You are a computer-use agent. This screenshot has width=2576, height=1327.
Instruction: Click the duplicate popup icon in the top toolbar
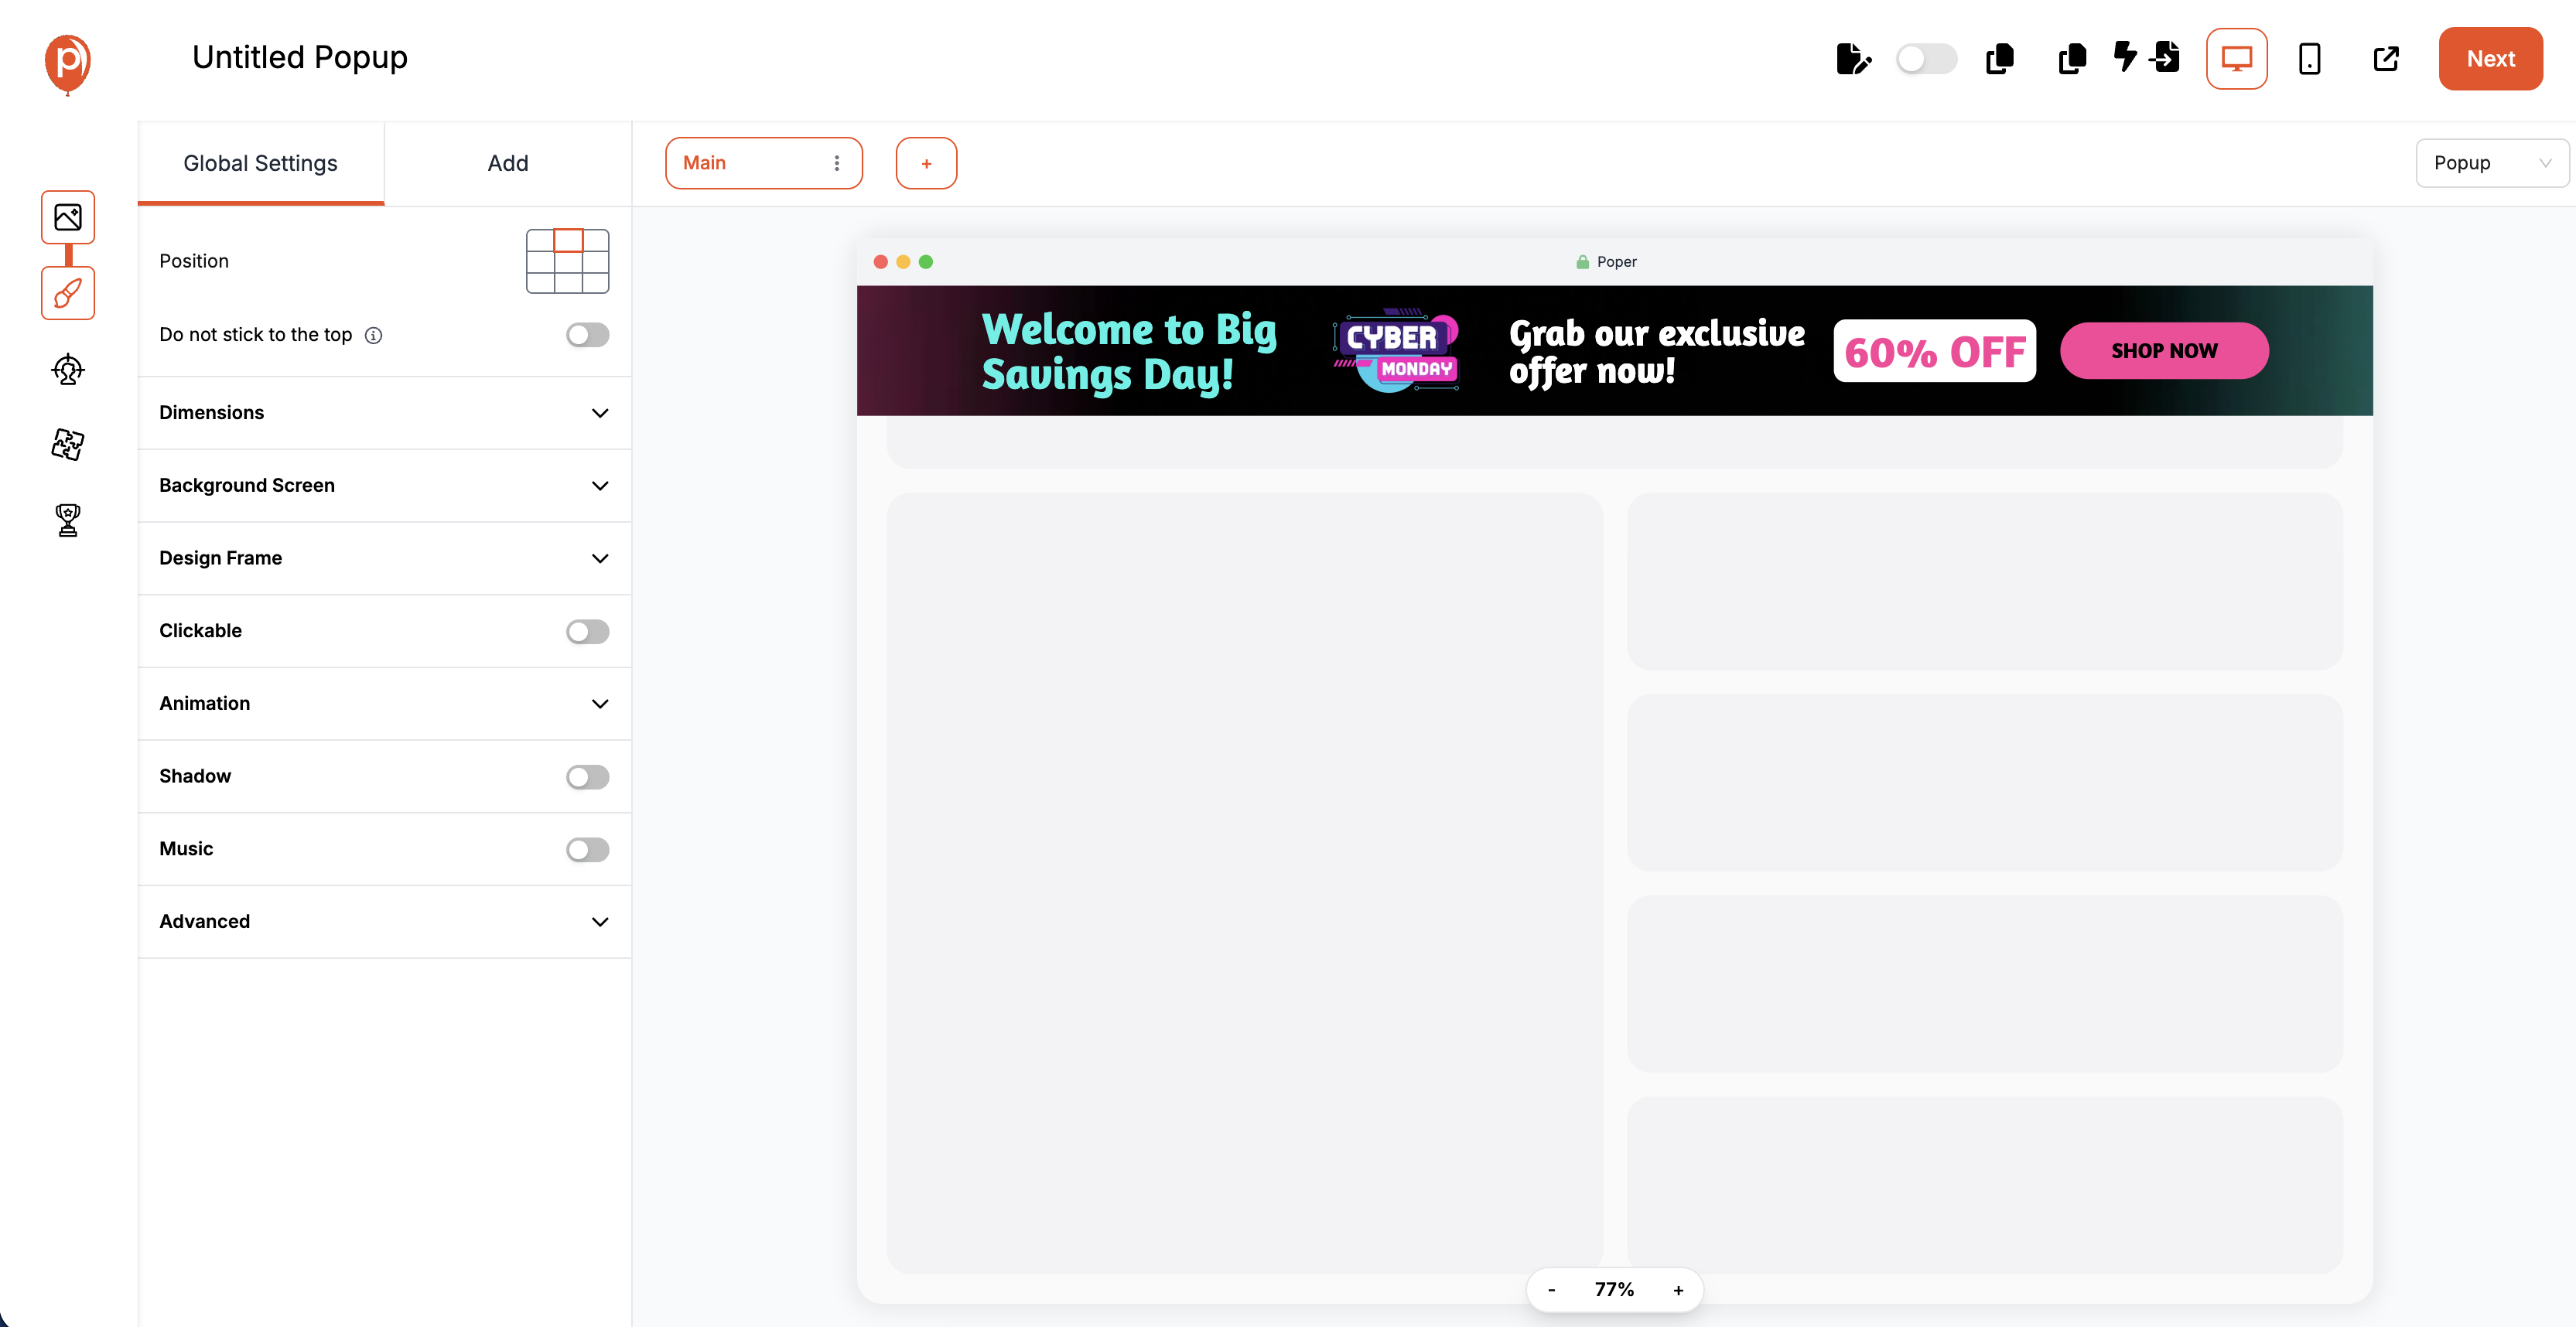[2000, 59]
